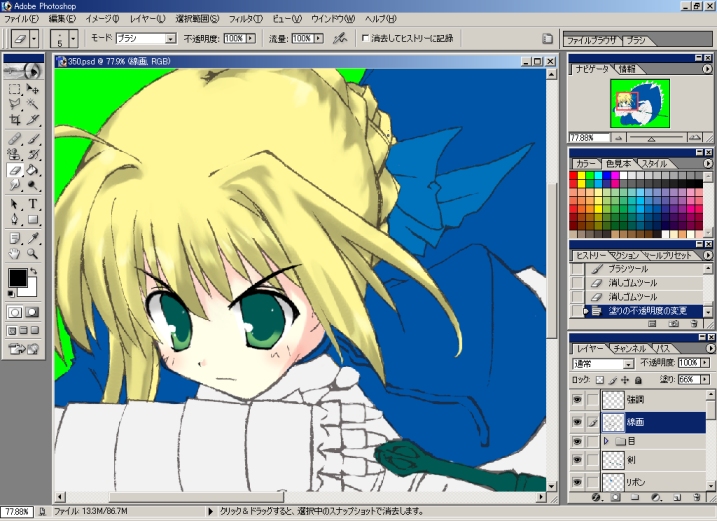Open the イメージ menu
The image size is (717, 521).
(102, 19)
